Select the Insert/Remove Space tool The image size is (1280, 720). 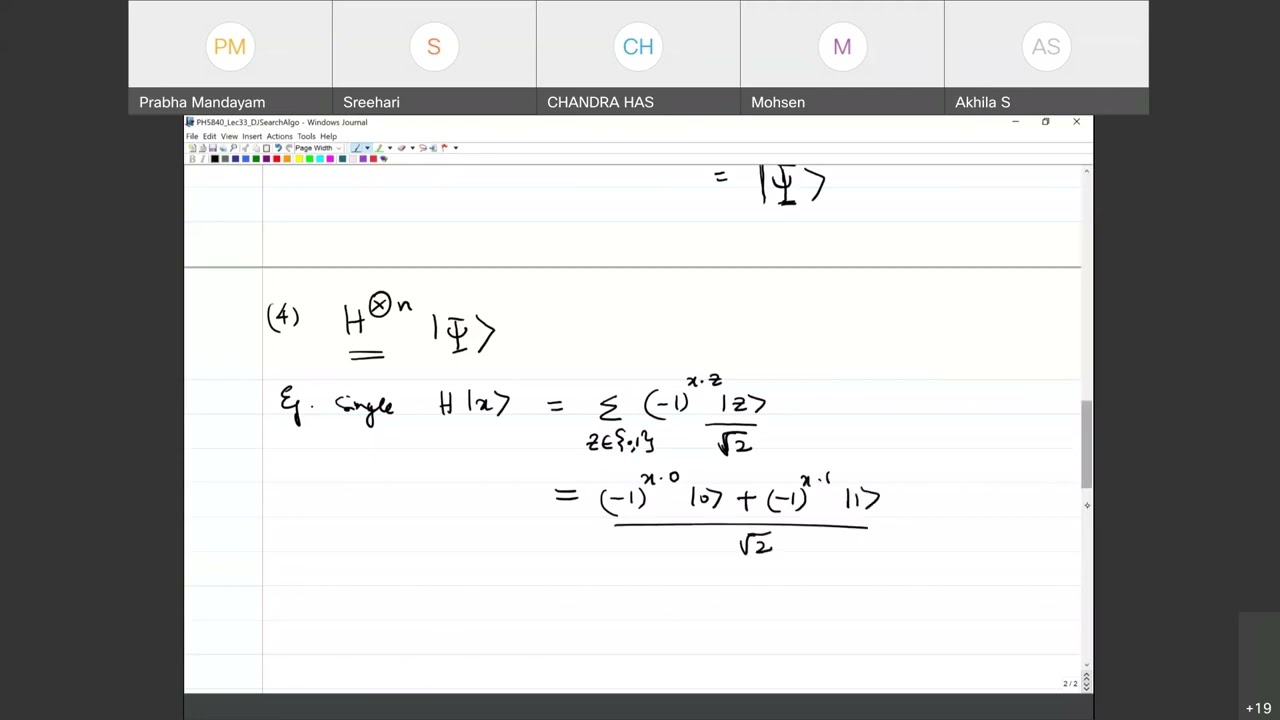click(433, 148)
